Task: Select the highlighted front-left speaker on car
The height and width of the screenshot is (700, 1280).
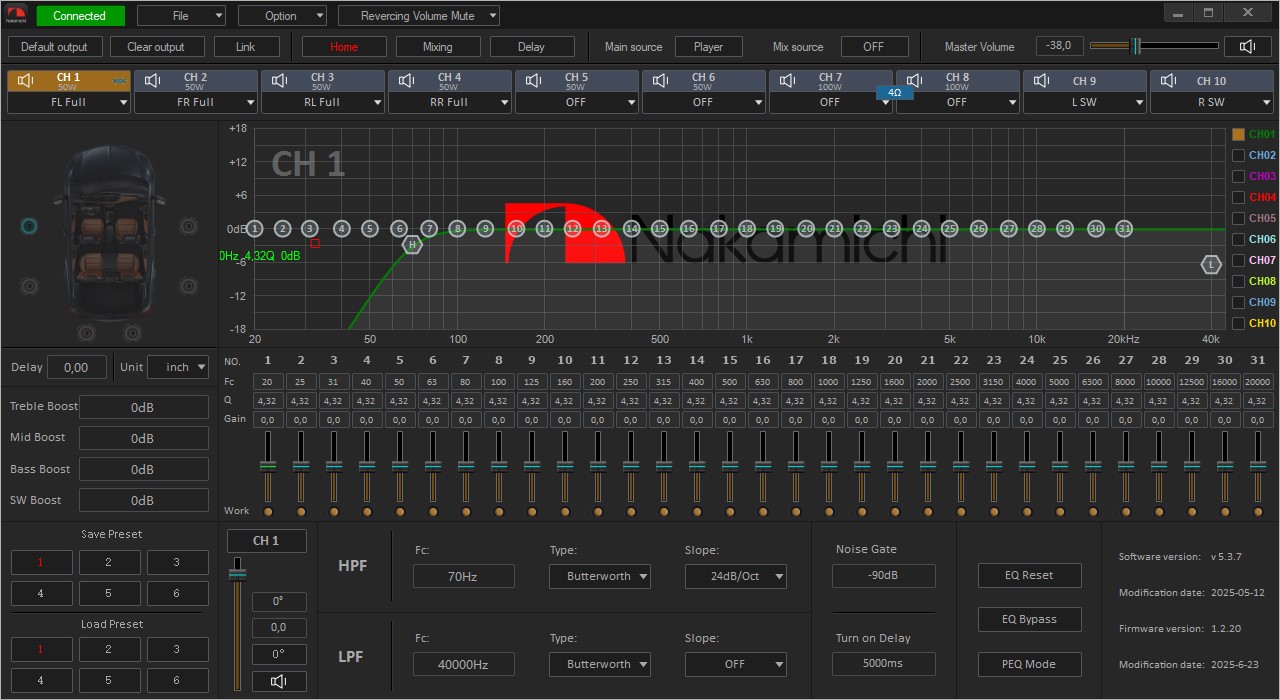Action: [29, 226]
